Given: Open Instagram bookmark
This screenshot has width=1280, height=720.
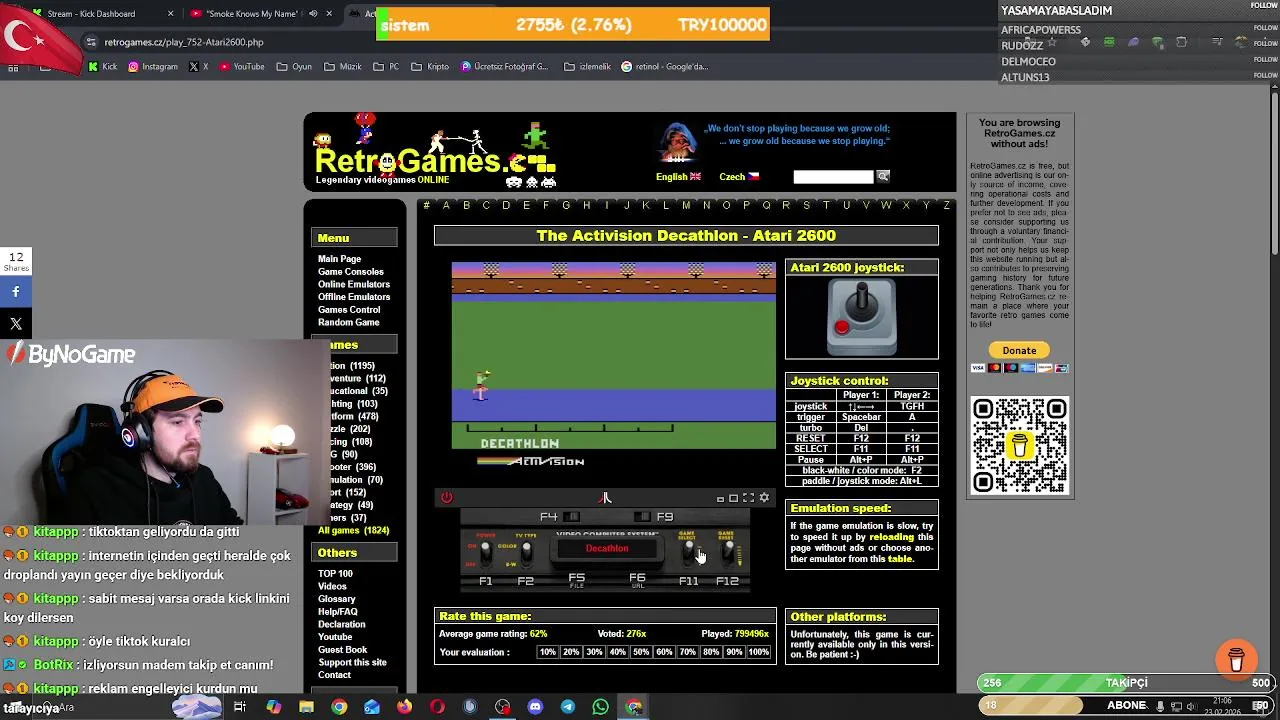Looking at the screenshot, I should (x=151, y=67).
